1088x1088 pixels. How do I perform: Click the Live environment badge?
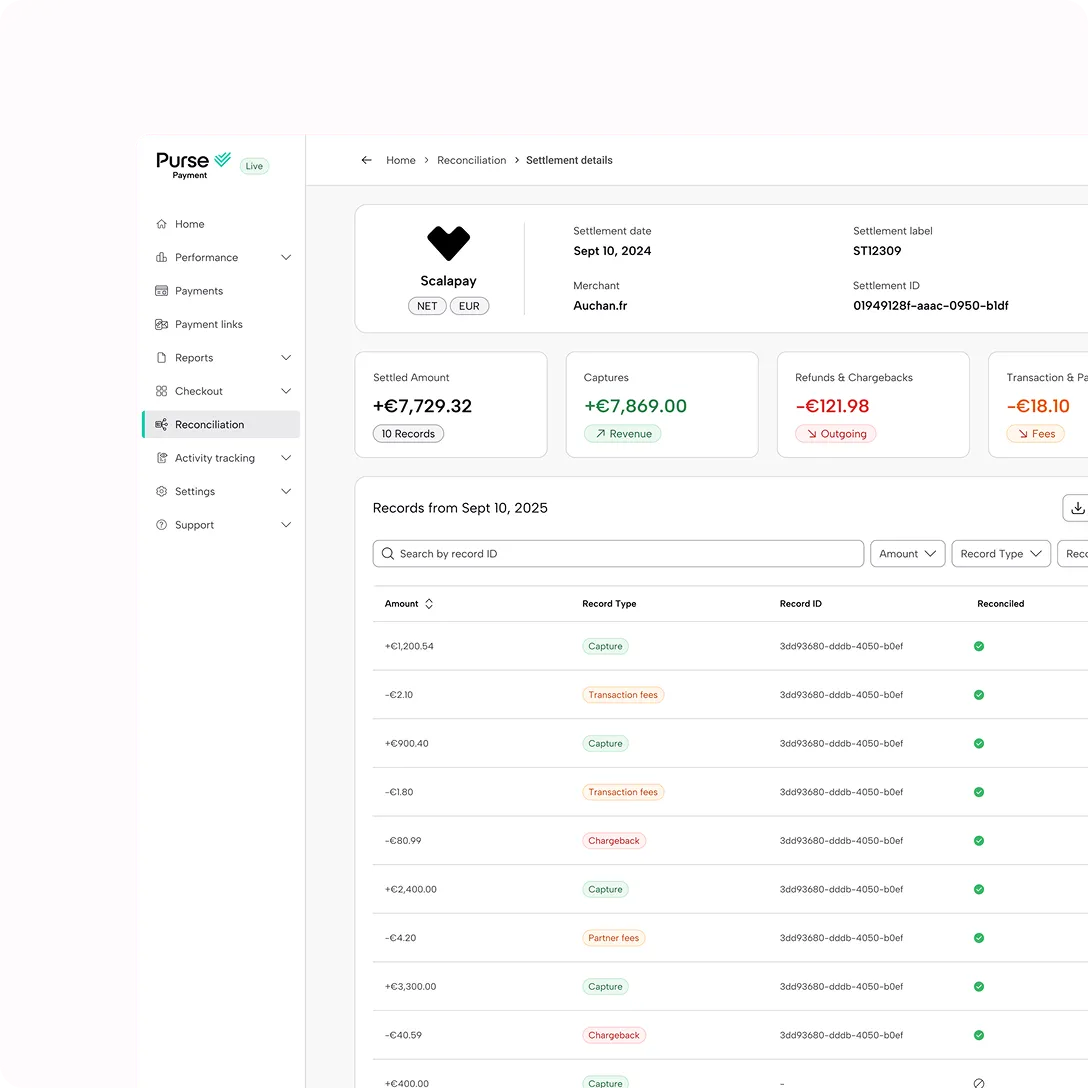pos(254,166)
